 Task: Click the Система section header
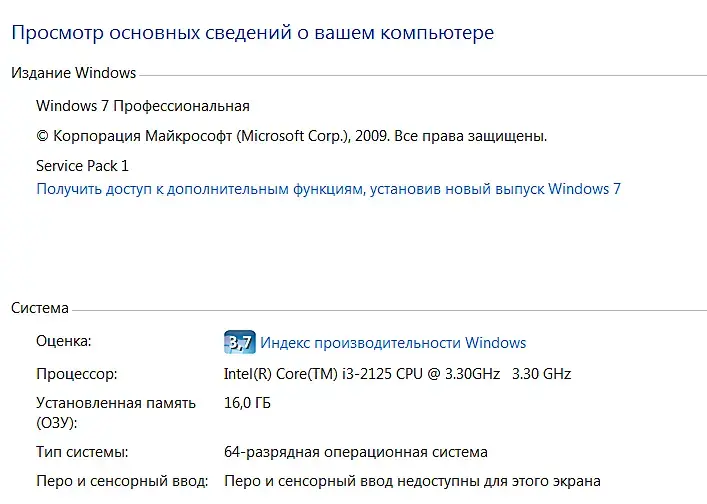coord(40,308)
